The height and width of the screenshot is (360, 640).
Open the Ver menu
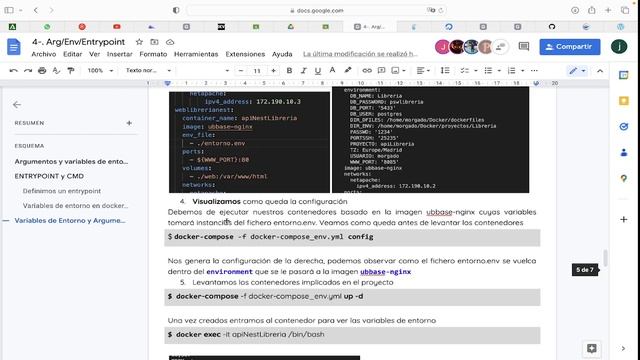[x=94, y=54]
